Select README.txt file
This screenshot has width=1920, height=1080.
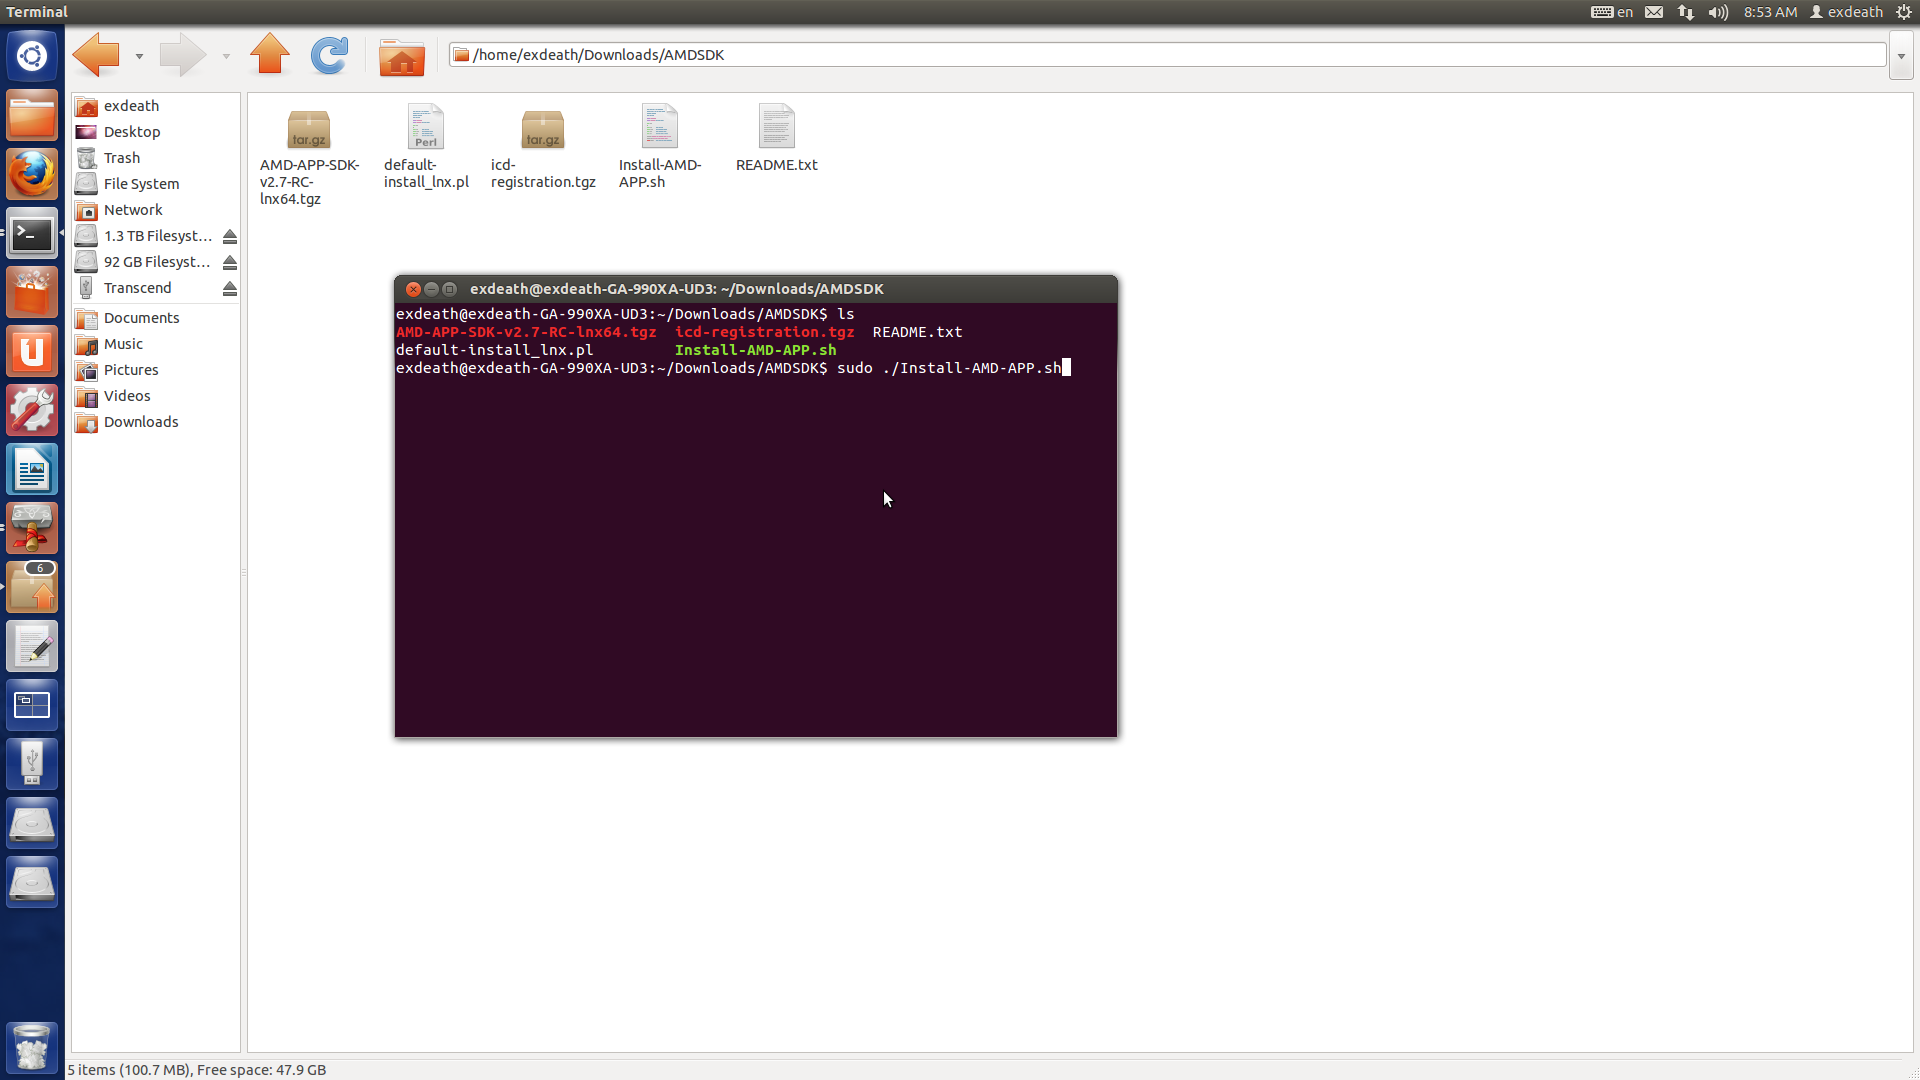(777, 138)
